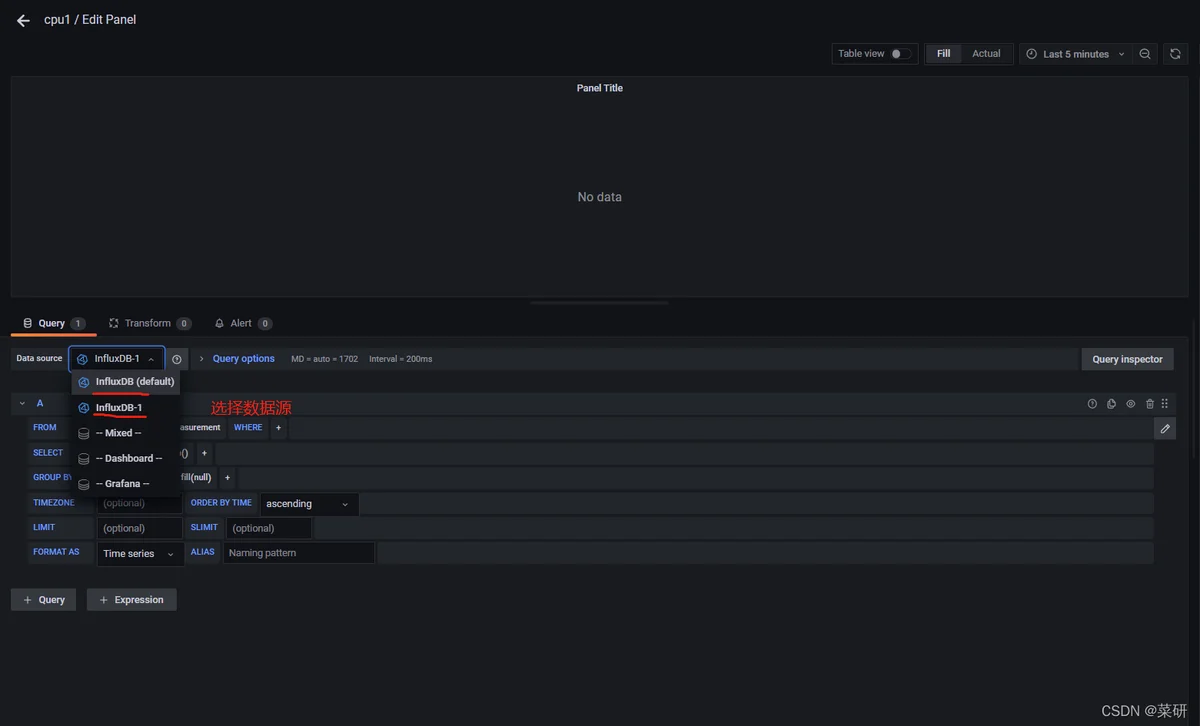Add a SELECT field function with plus

click(x=204, y=453)
